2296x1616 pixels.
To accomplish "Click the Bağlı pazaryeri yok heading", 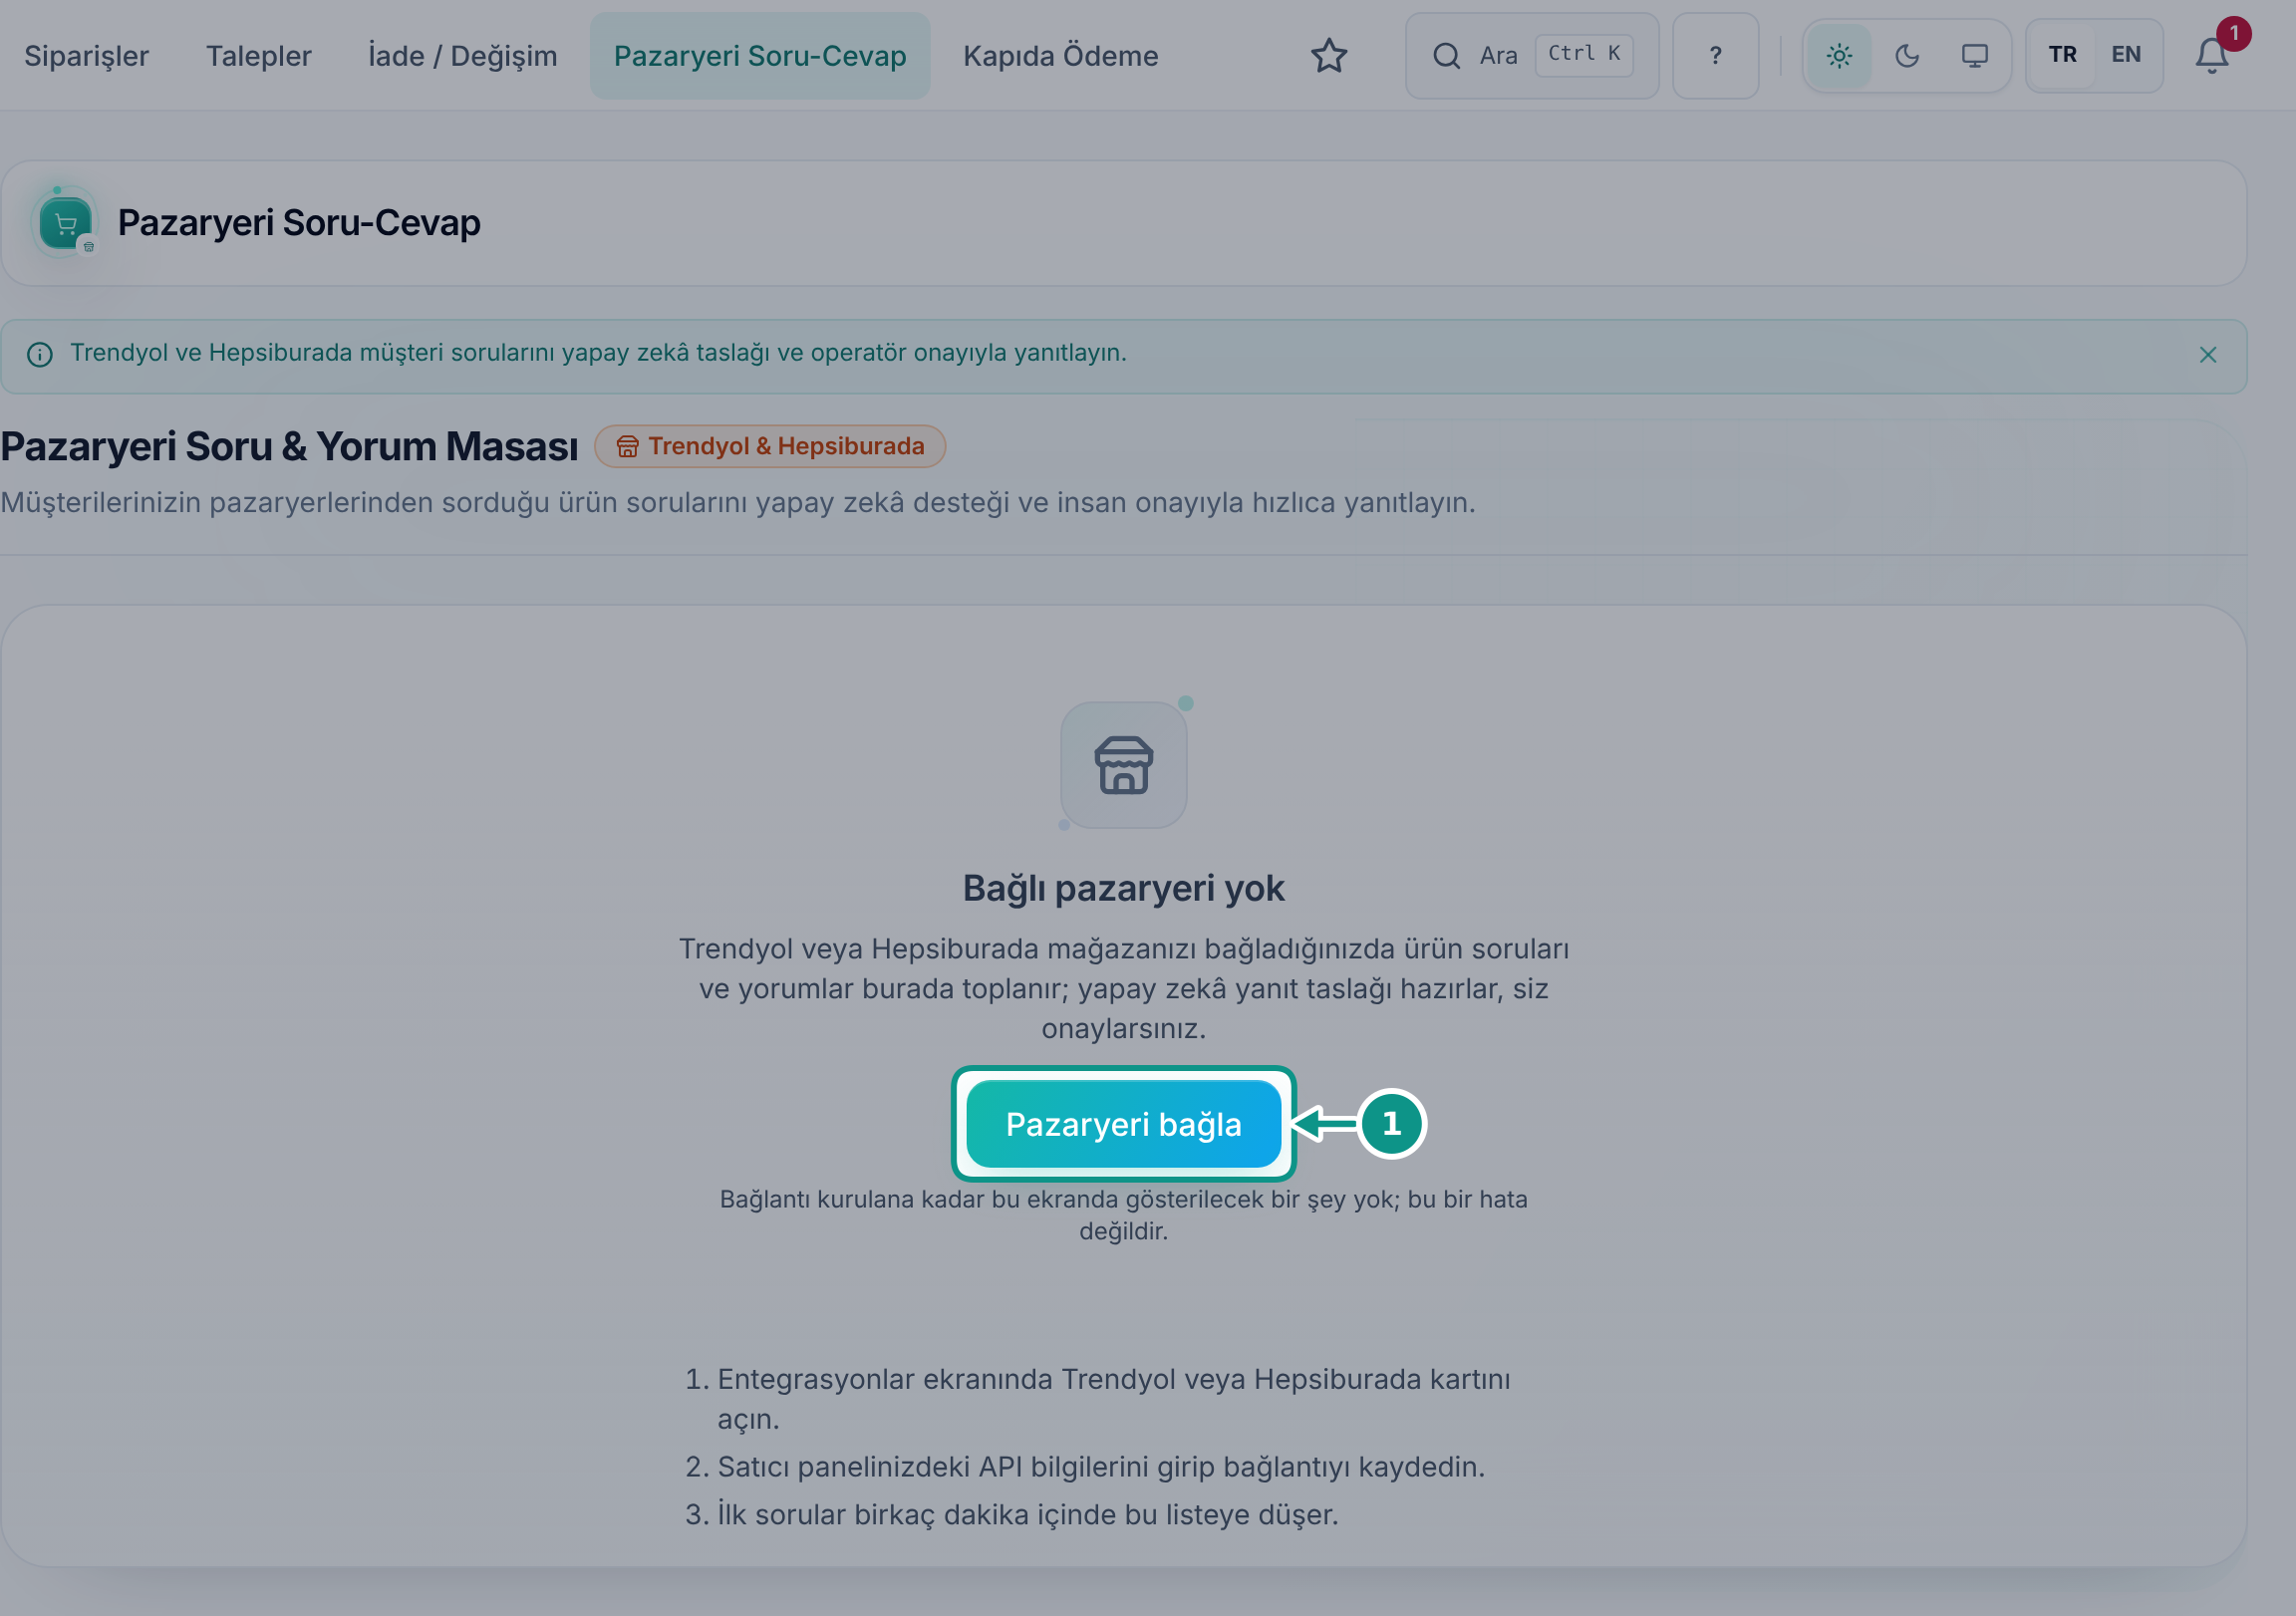I will tap(1123, 888).
